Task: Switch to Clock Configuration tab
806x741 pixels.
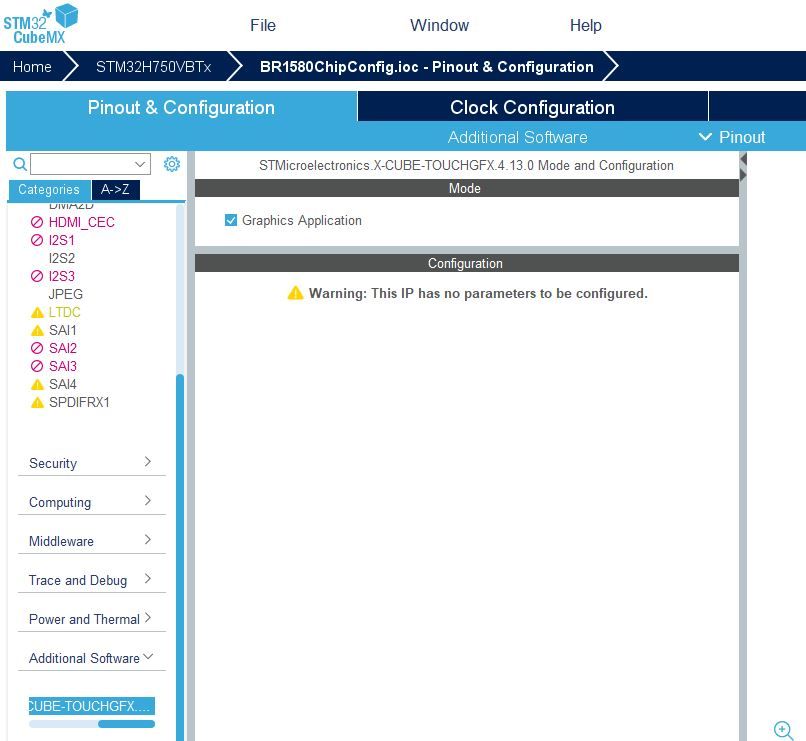Action: (x=533, y=107)
